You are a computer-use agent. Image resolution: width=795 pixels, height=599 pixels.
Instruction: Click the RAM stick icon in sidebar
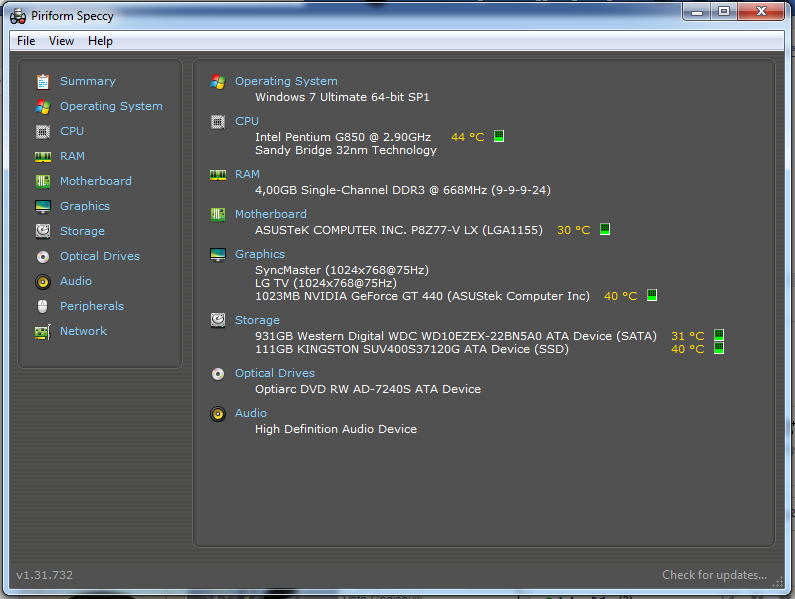click(43, 157)
